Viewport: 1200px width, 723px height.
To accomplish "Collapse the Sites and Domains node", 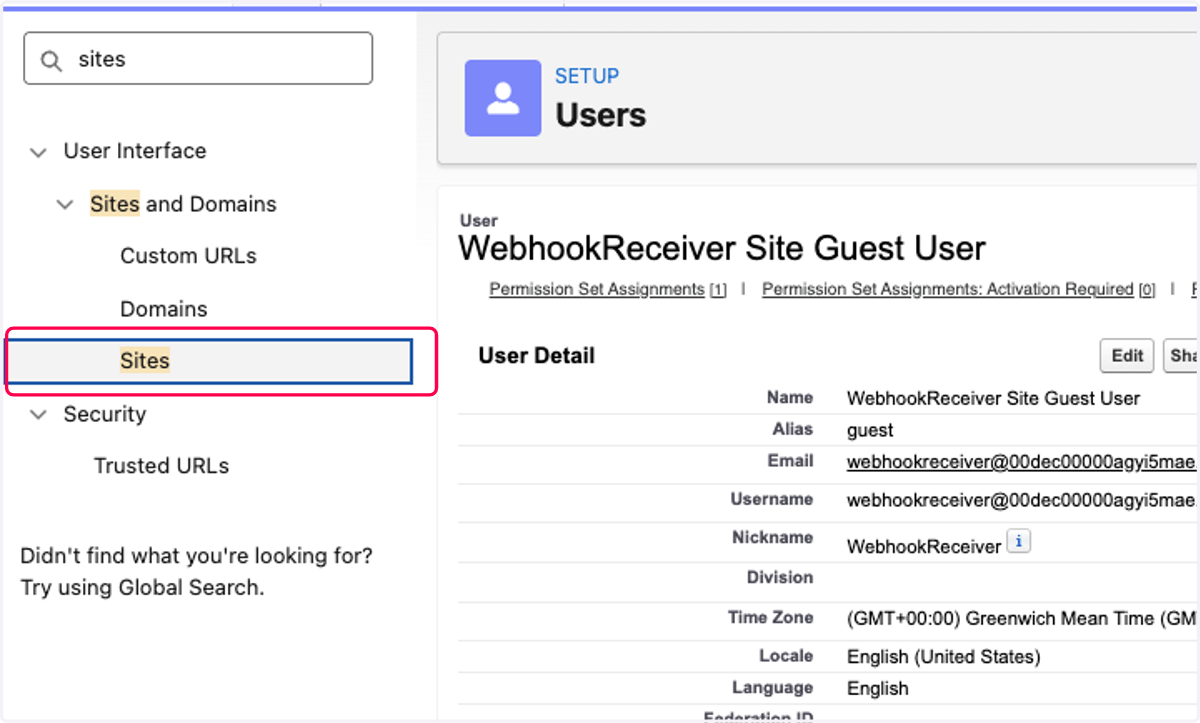I will [x=65, y=205].
